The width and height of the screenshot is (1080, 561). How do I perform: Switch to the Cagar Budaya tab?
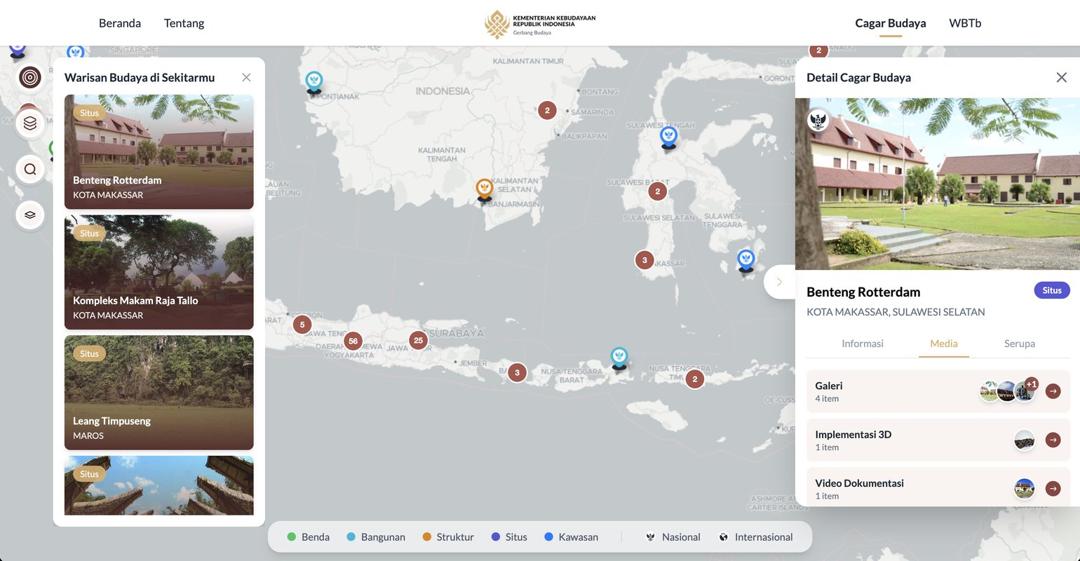[890, 23]
